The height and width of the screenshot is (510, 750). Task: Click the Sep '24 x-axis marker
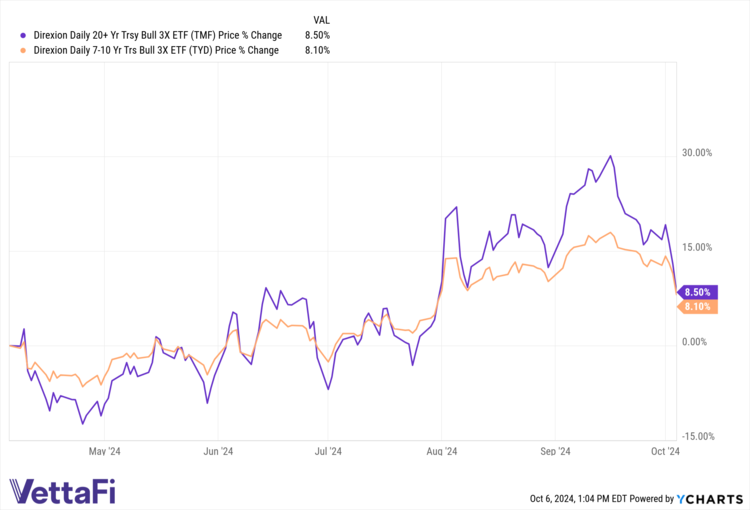[558, 451]
